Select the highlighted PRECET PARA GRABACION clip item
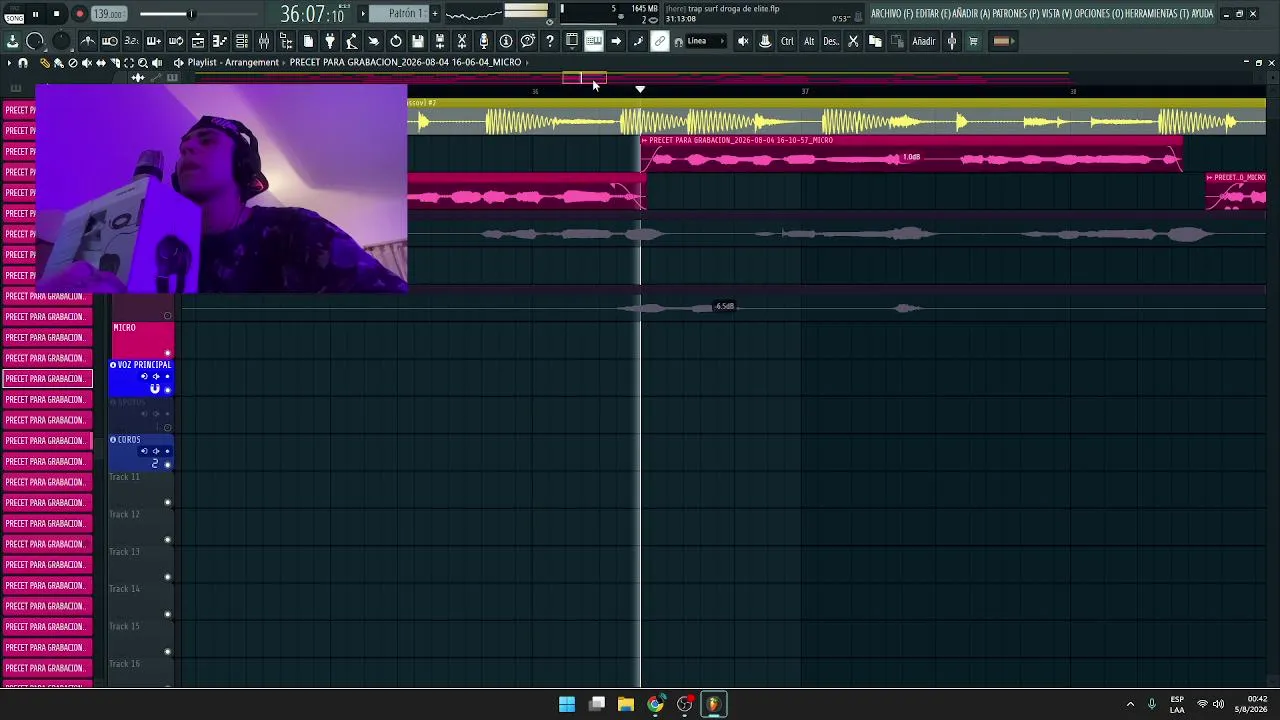 47,379
